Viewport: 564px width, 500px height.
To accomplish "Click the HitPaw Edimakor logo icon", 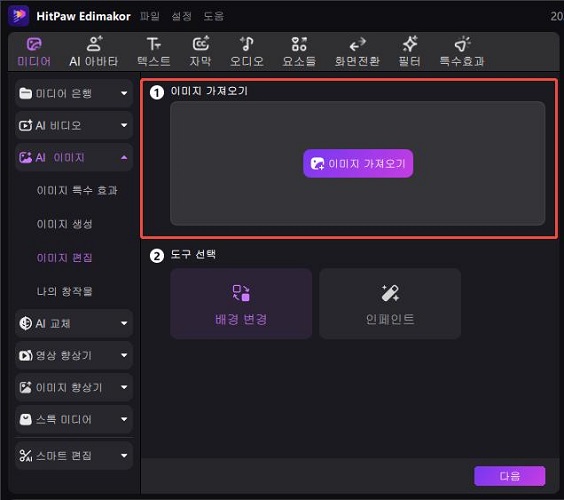I will pos(18,16).
